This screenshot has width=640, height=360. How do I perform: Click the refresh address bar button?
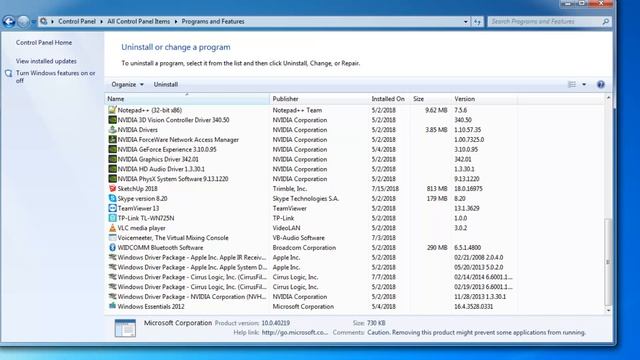pos(477,22)
